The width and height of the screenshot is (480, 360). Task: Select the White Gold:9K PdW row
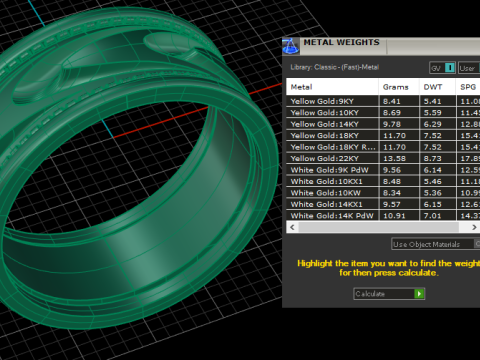(383, 170)
